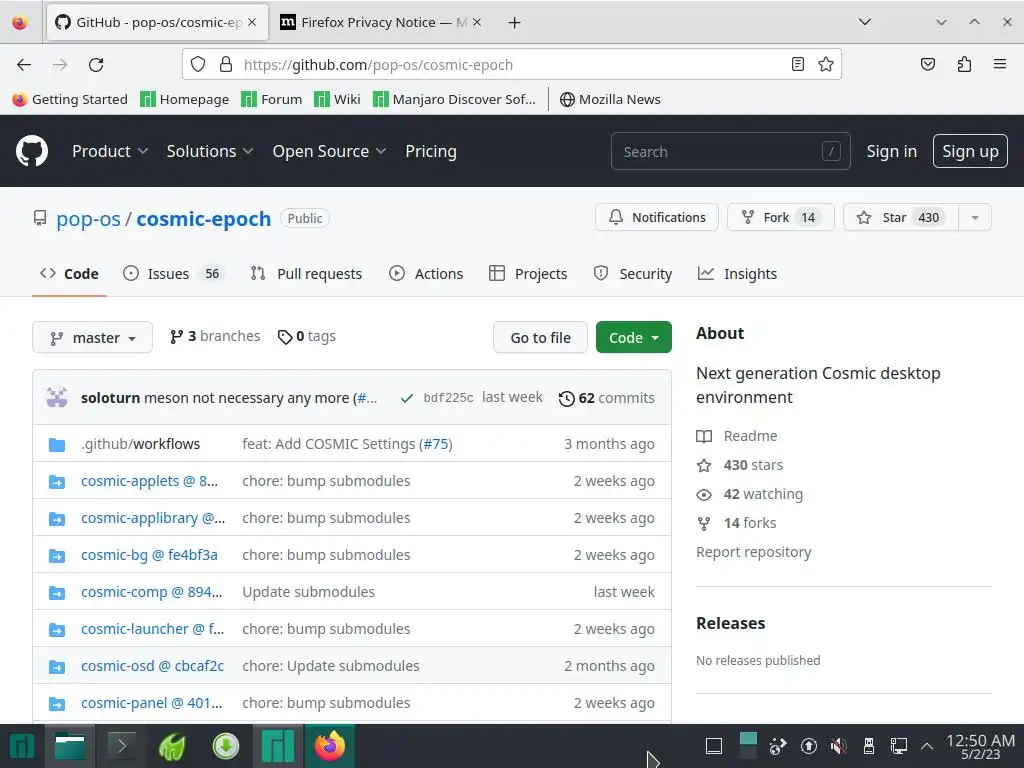Screen dimensions: 1024x768
Task: Open commit hash bdf225c
Action: (448, 398)
